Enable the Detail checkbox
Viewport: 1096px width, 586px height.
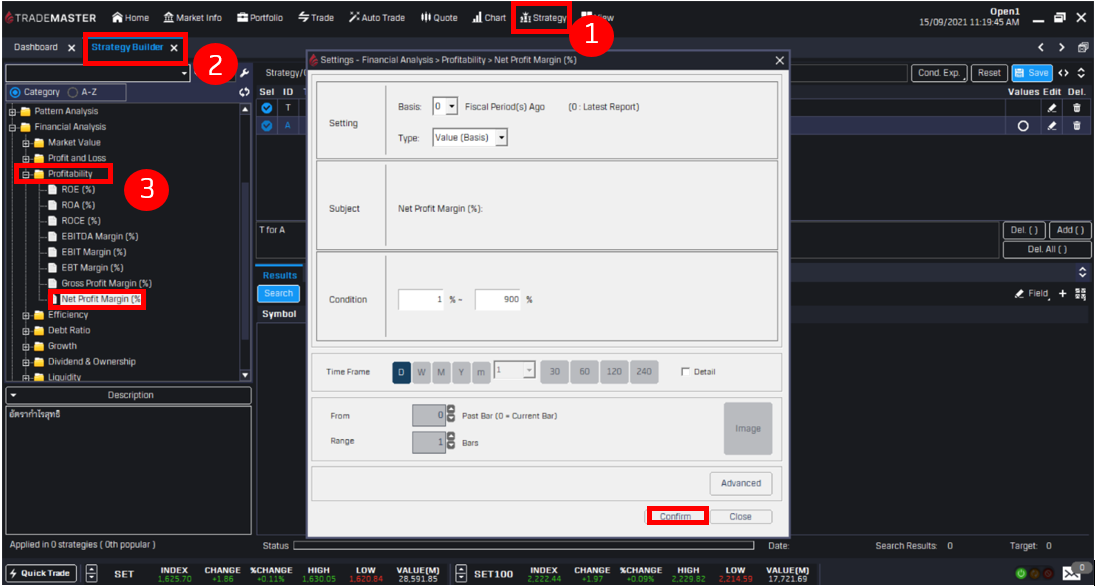tap(685, 372)
